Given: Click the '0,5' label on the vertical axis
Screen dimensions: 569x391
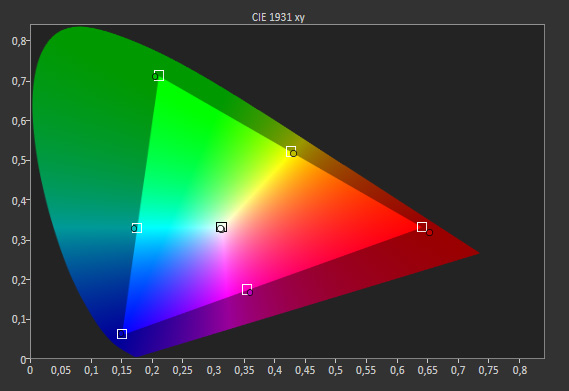Looking at the screenshot, I should point(19,160).
